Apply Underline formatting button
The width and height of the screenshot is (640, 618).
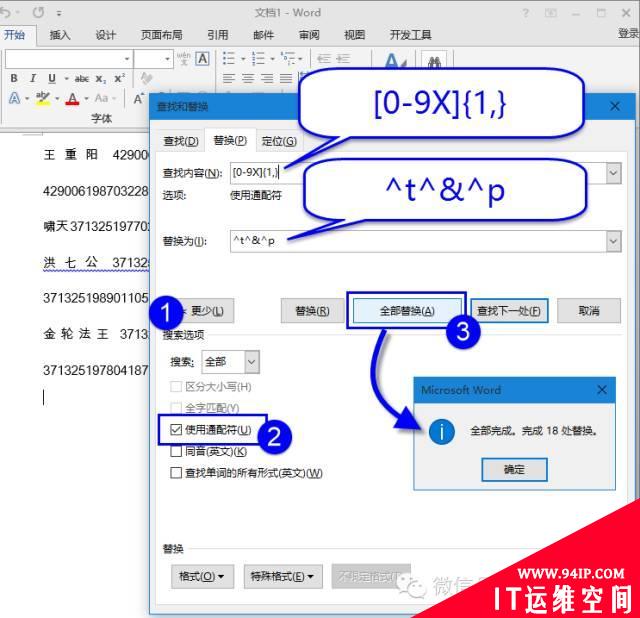tap(51, 78)
